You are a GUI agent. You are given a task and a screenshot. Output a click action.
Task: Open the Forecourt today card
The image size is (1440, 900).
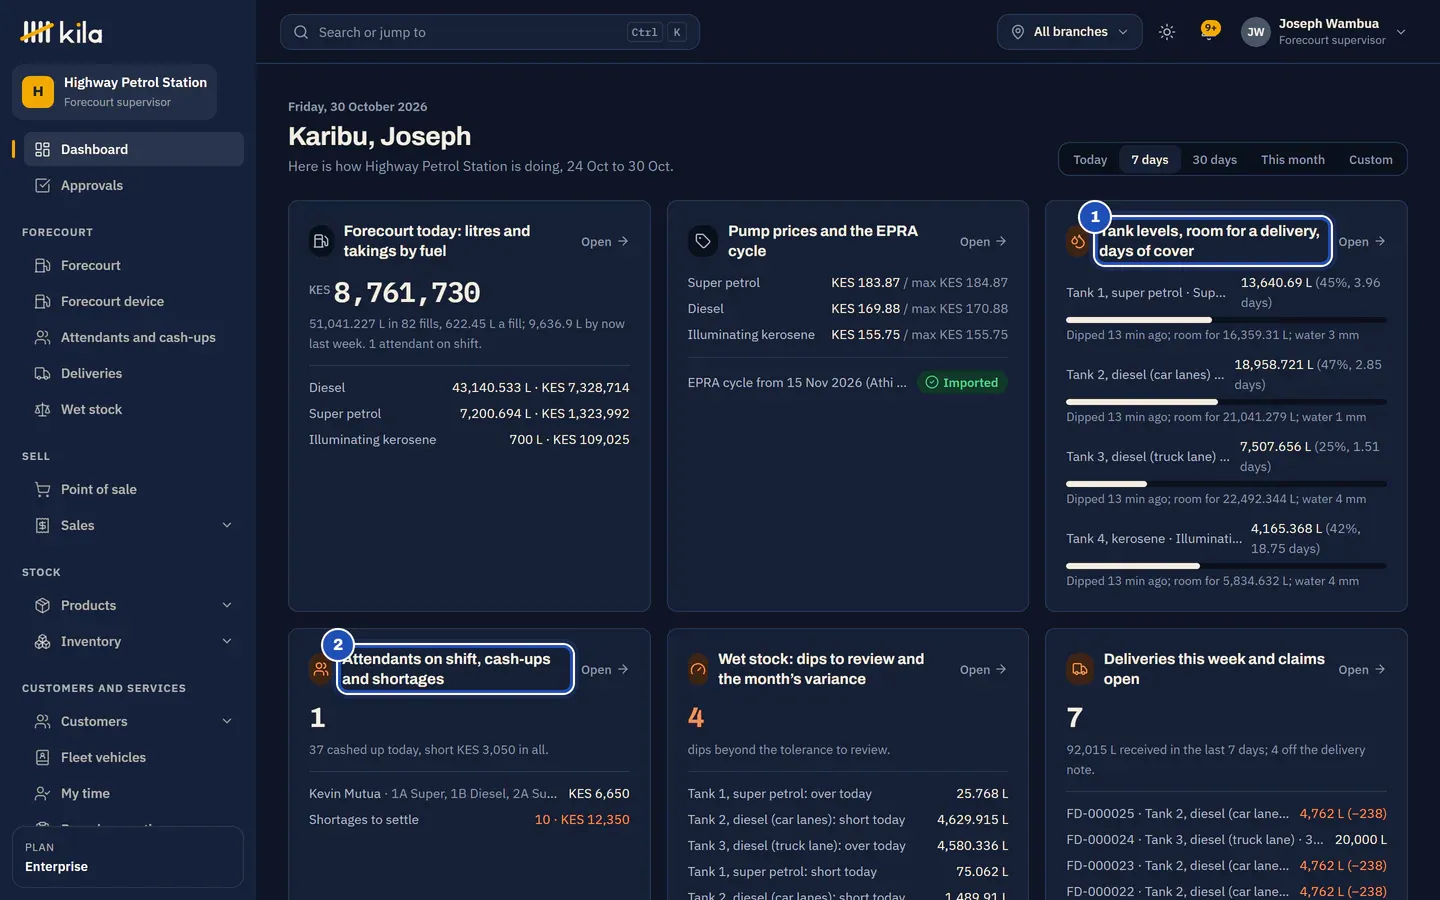click(605, 241)
